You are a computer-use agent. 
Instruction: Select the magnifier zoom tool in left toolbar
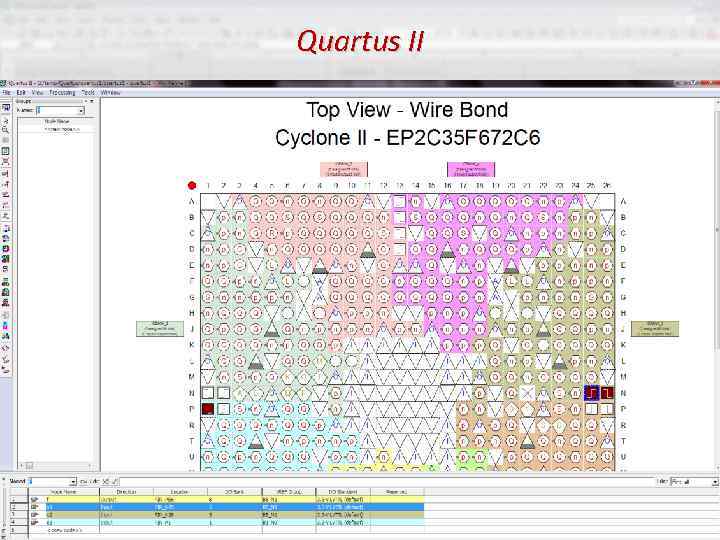[6, 130]
